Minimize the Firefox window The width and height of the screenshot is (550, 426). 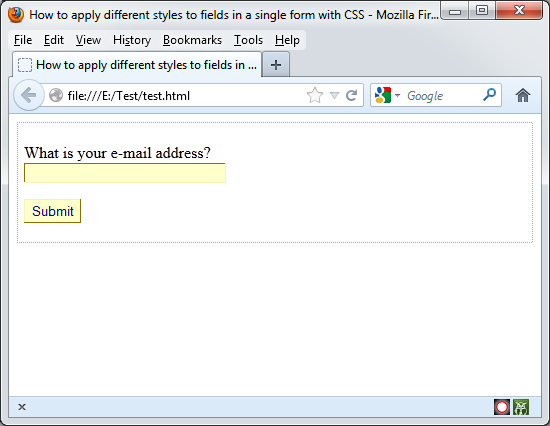[455, 11]
